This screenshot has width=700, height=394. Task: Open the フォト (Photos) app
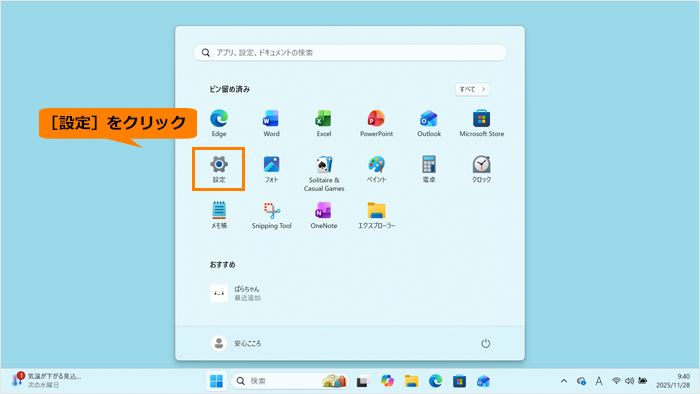click(x=271, y=169)
